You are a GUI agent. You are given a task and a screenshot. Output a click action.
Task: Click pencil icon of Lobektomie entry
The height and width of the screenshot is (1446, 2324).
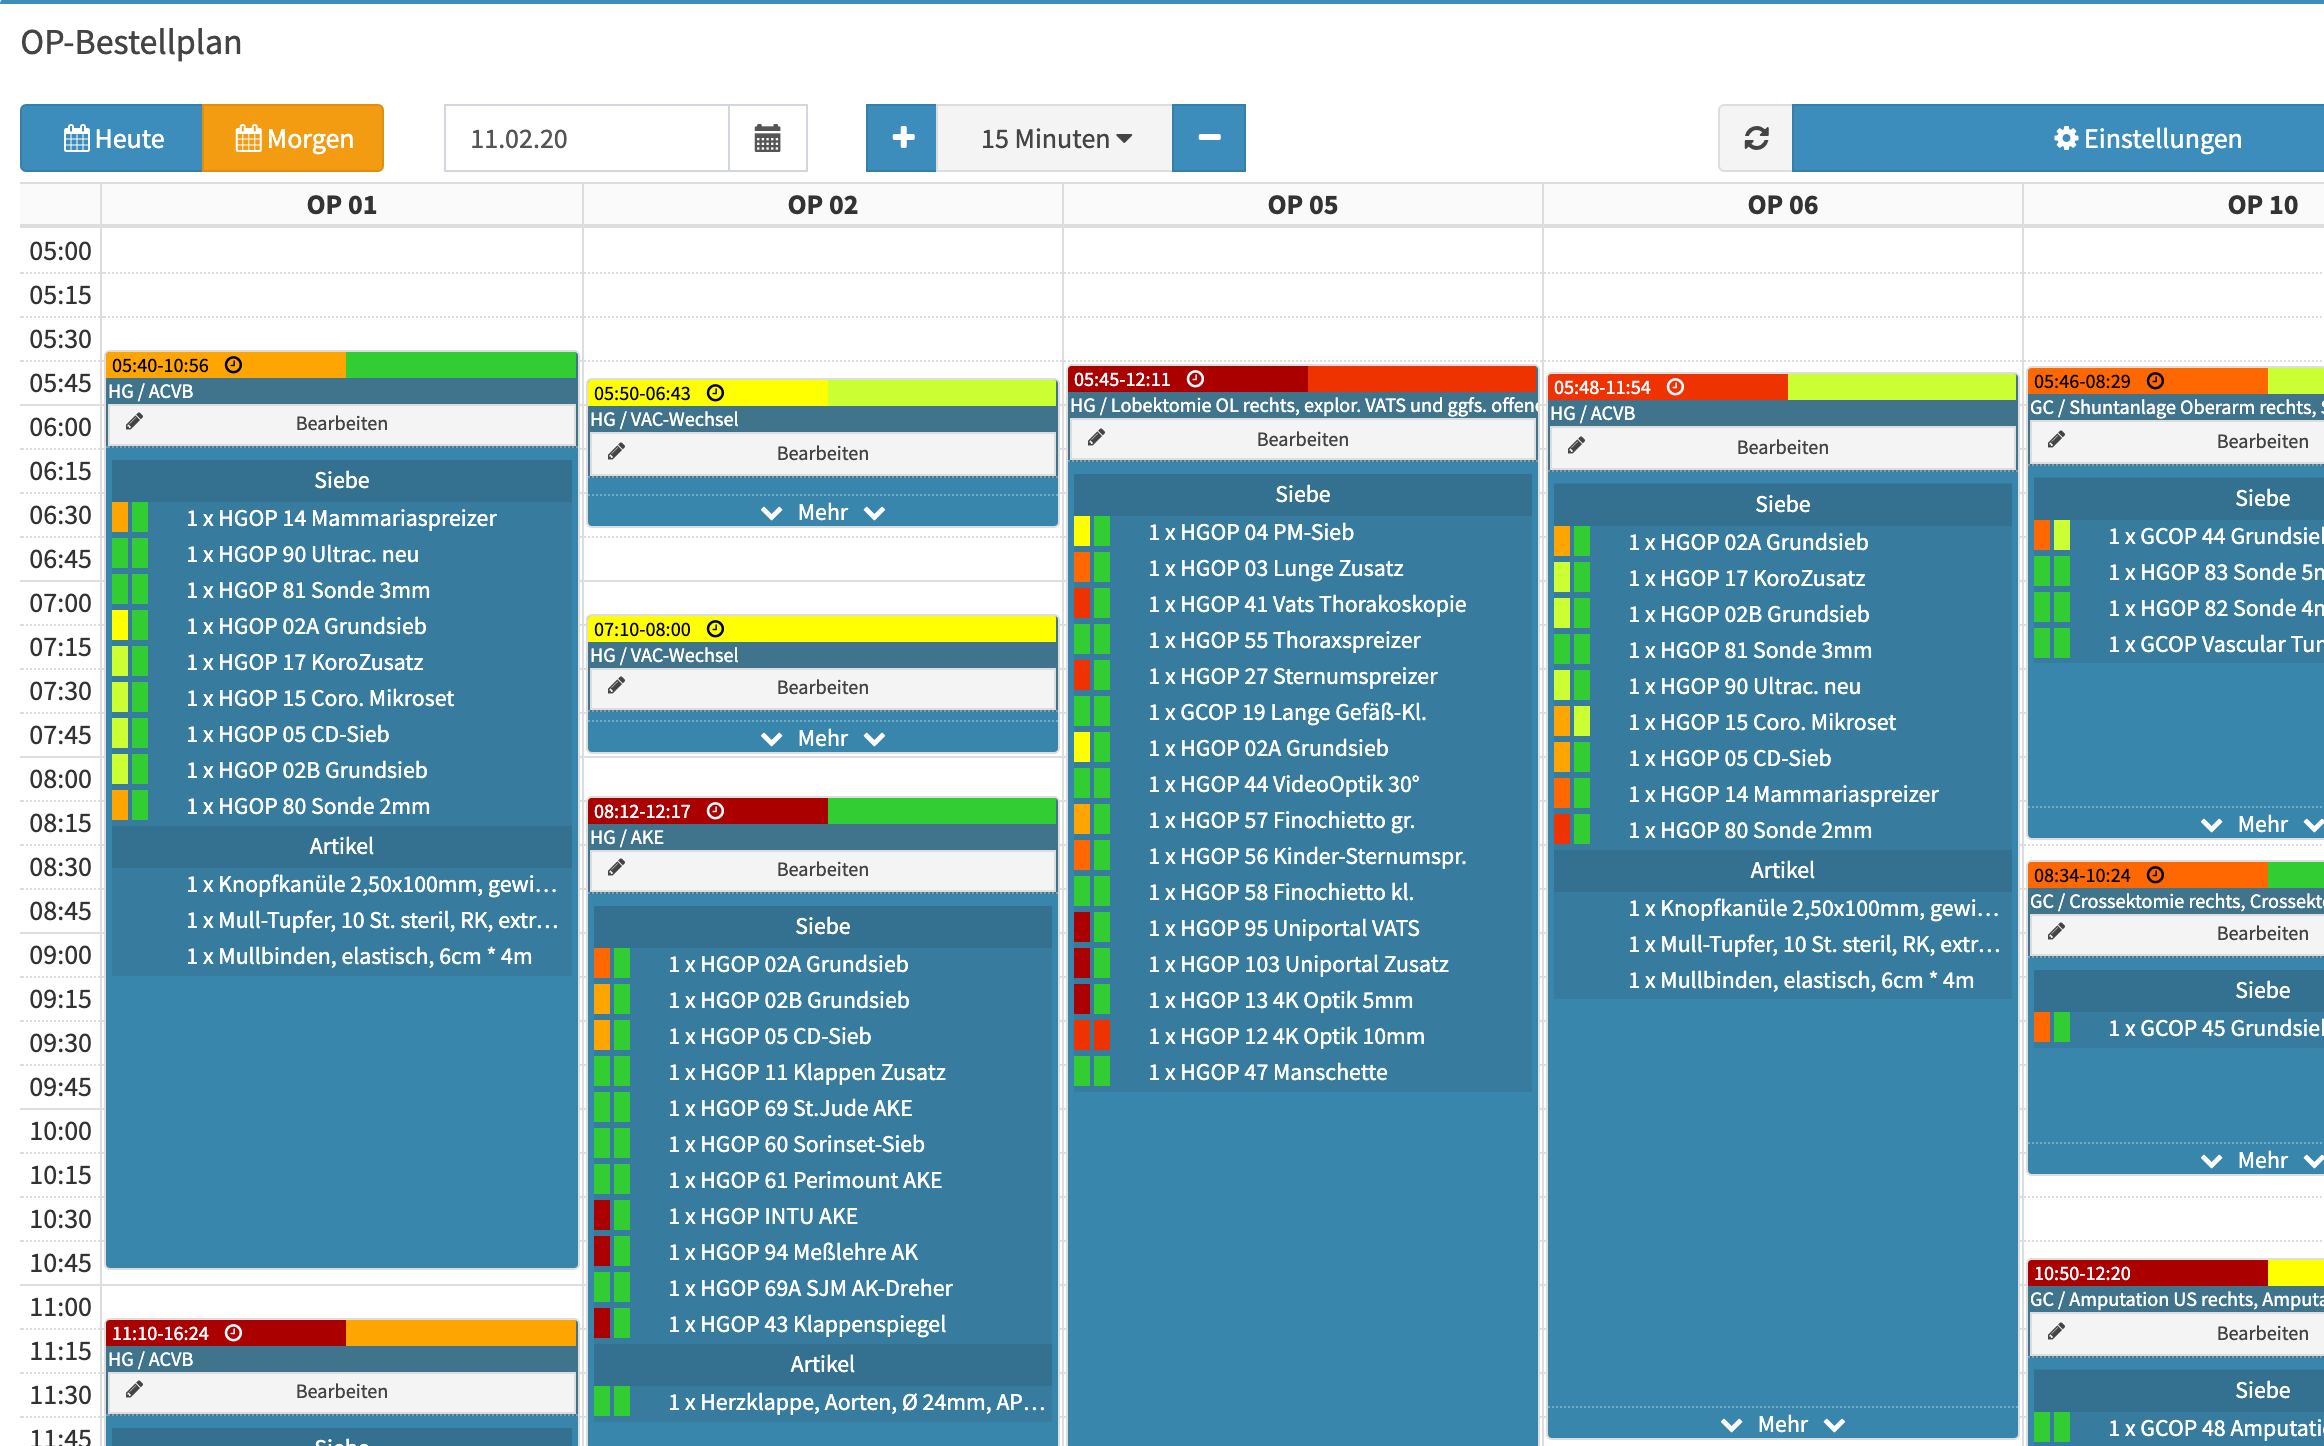(1096, 438)
